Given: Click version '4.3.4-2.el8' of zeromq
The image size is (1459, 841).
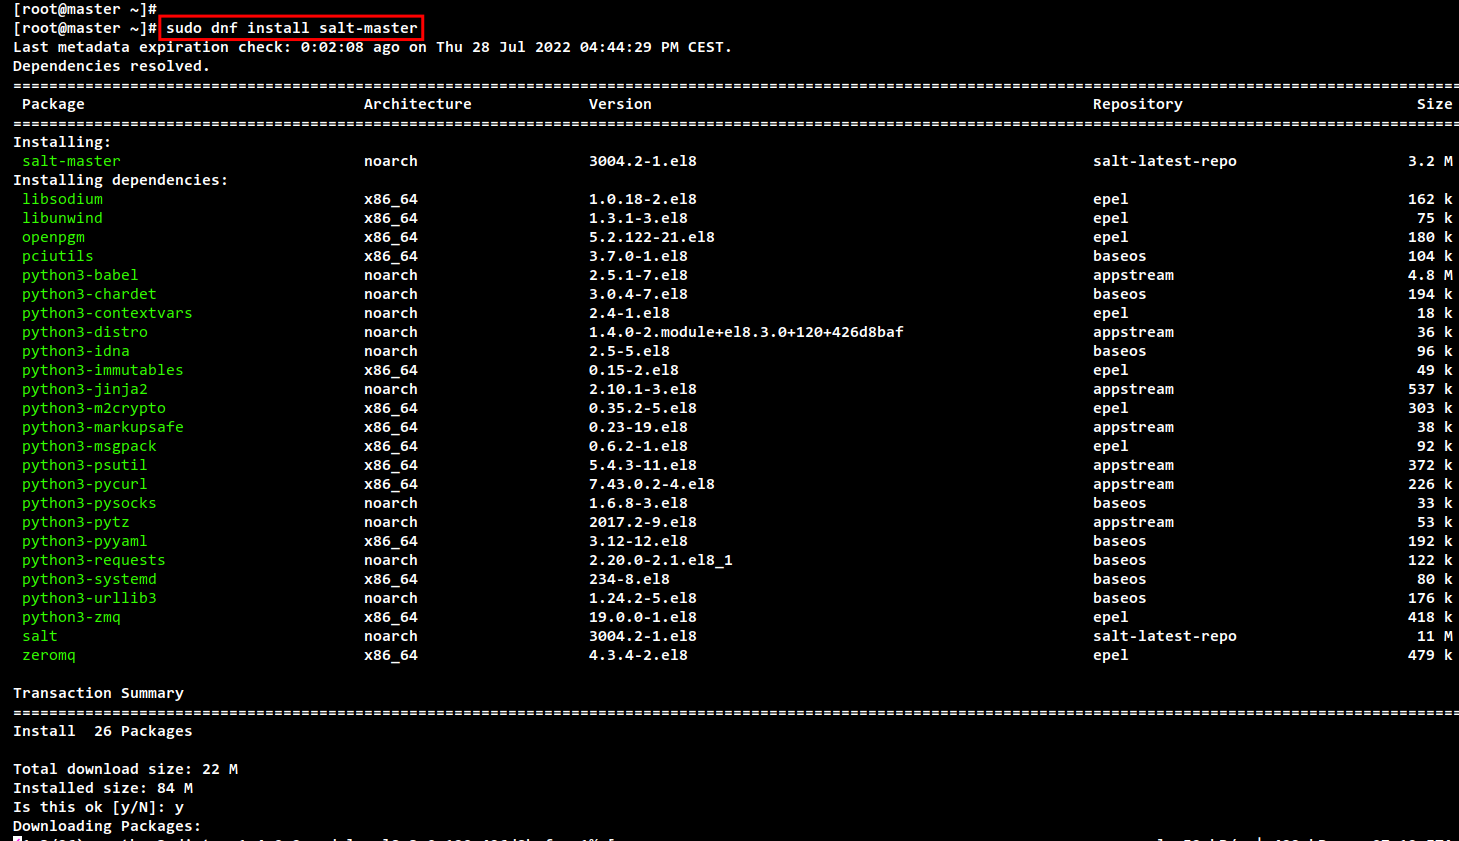Looking at the screenshot, I should [x=638, y=655].
